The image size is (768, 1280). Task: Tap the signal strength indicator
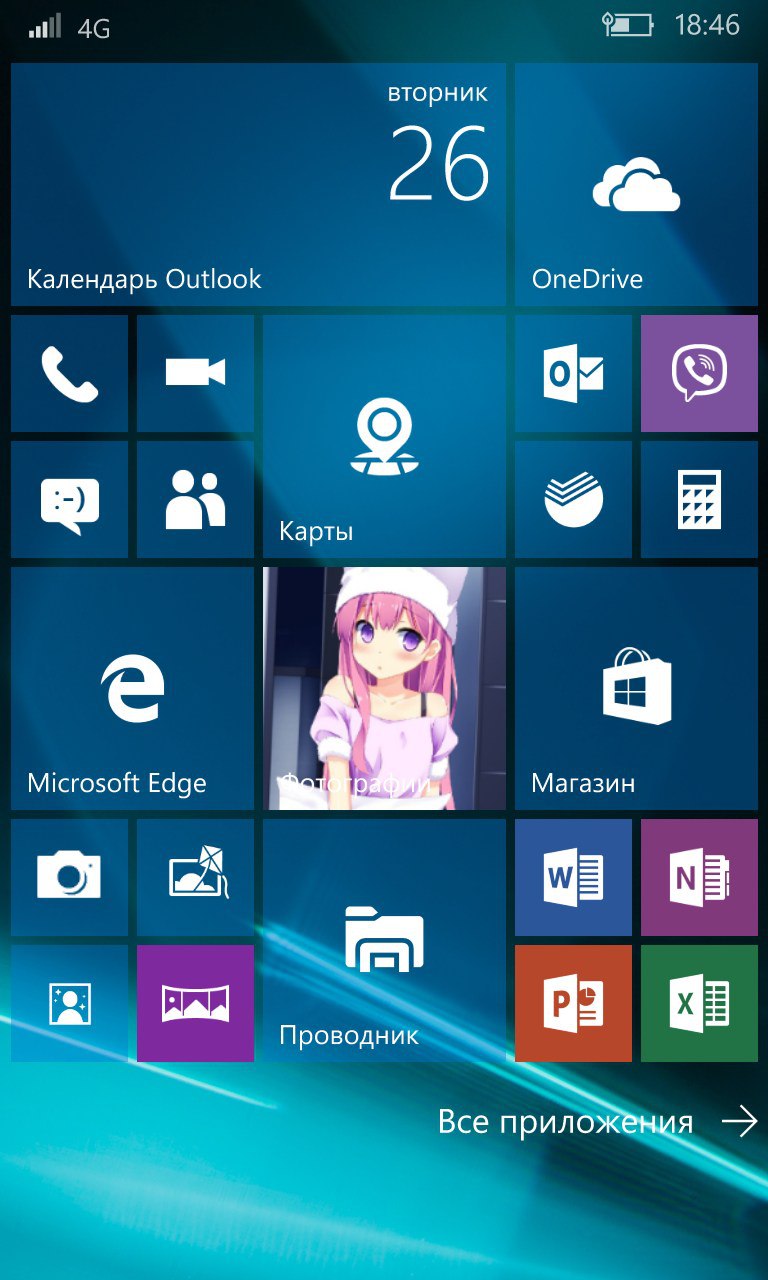[45, 26]
